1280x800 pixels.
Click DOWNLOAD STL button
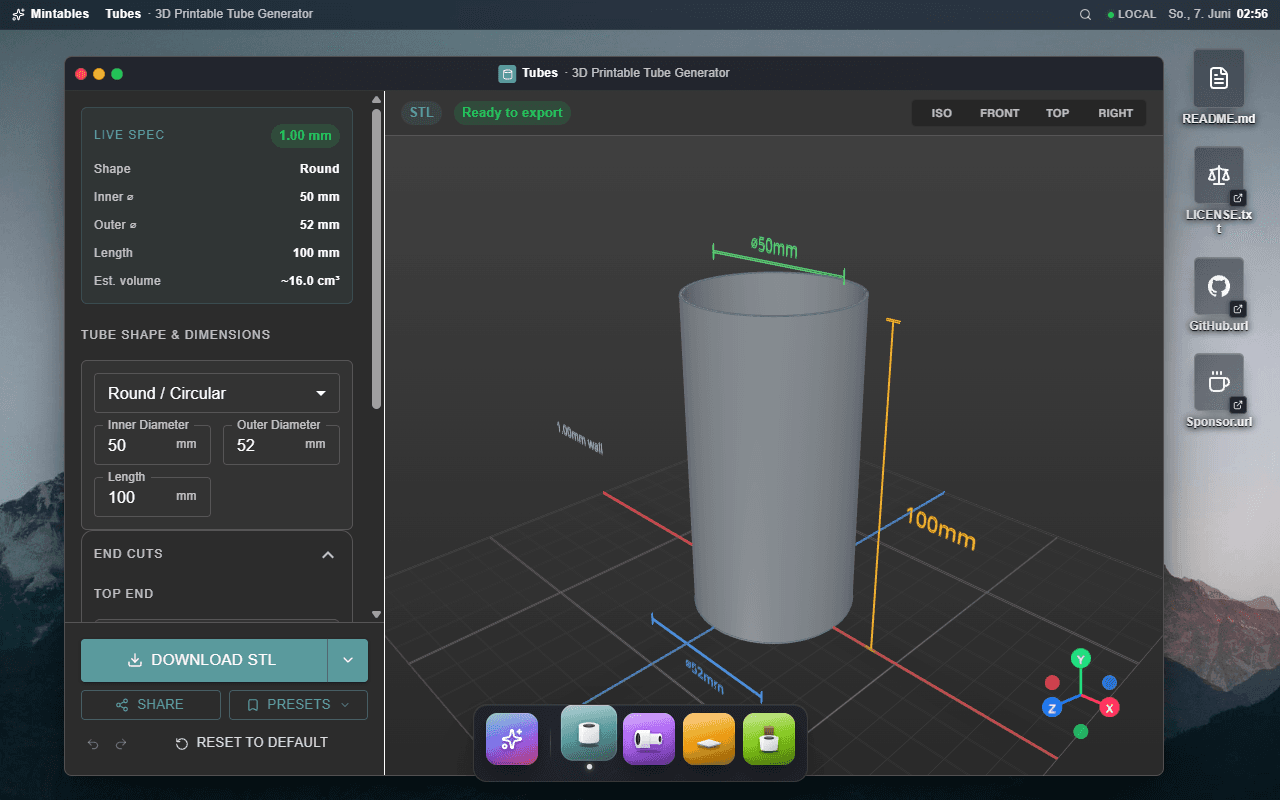pos(204,660)
